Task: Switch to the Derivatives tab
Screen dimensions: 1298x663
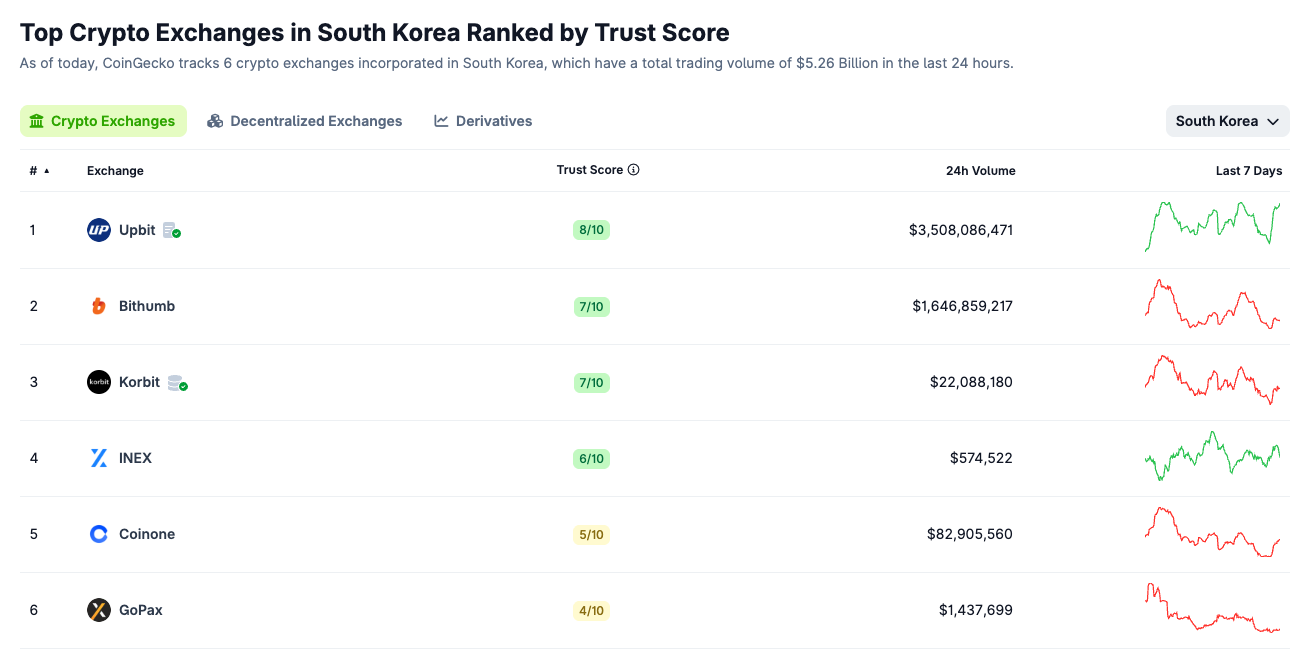Action: coord(483,121)
